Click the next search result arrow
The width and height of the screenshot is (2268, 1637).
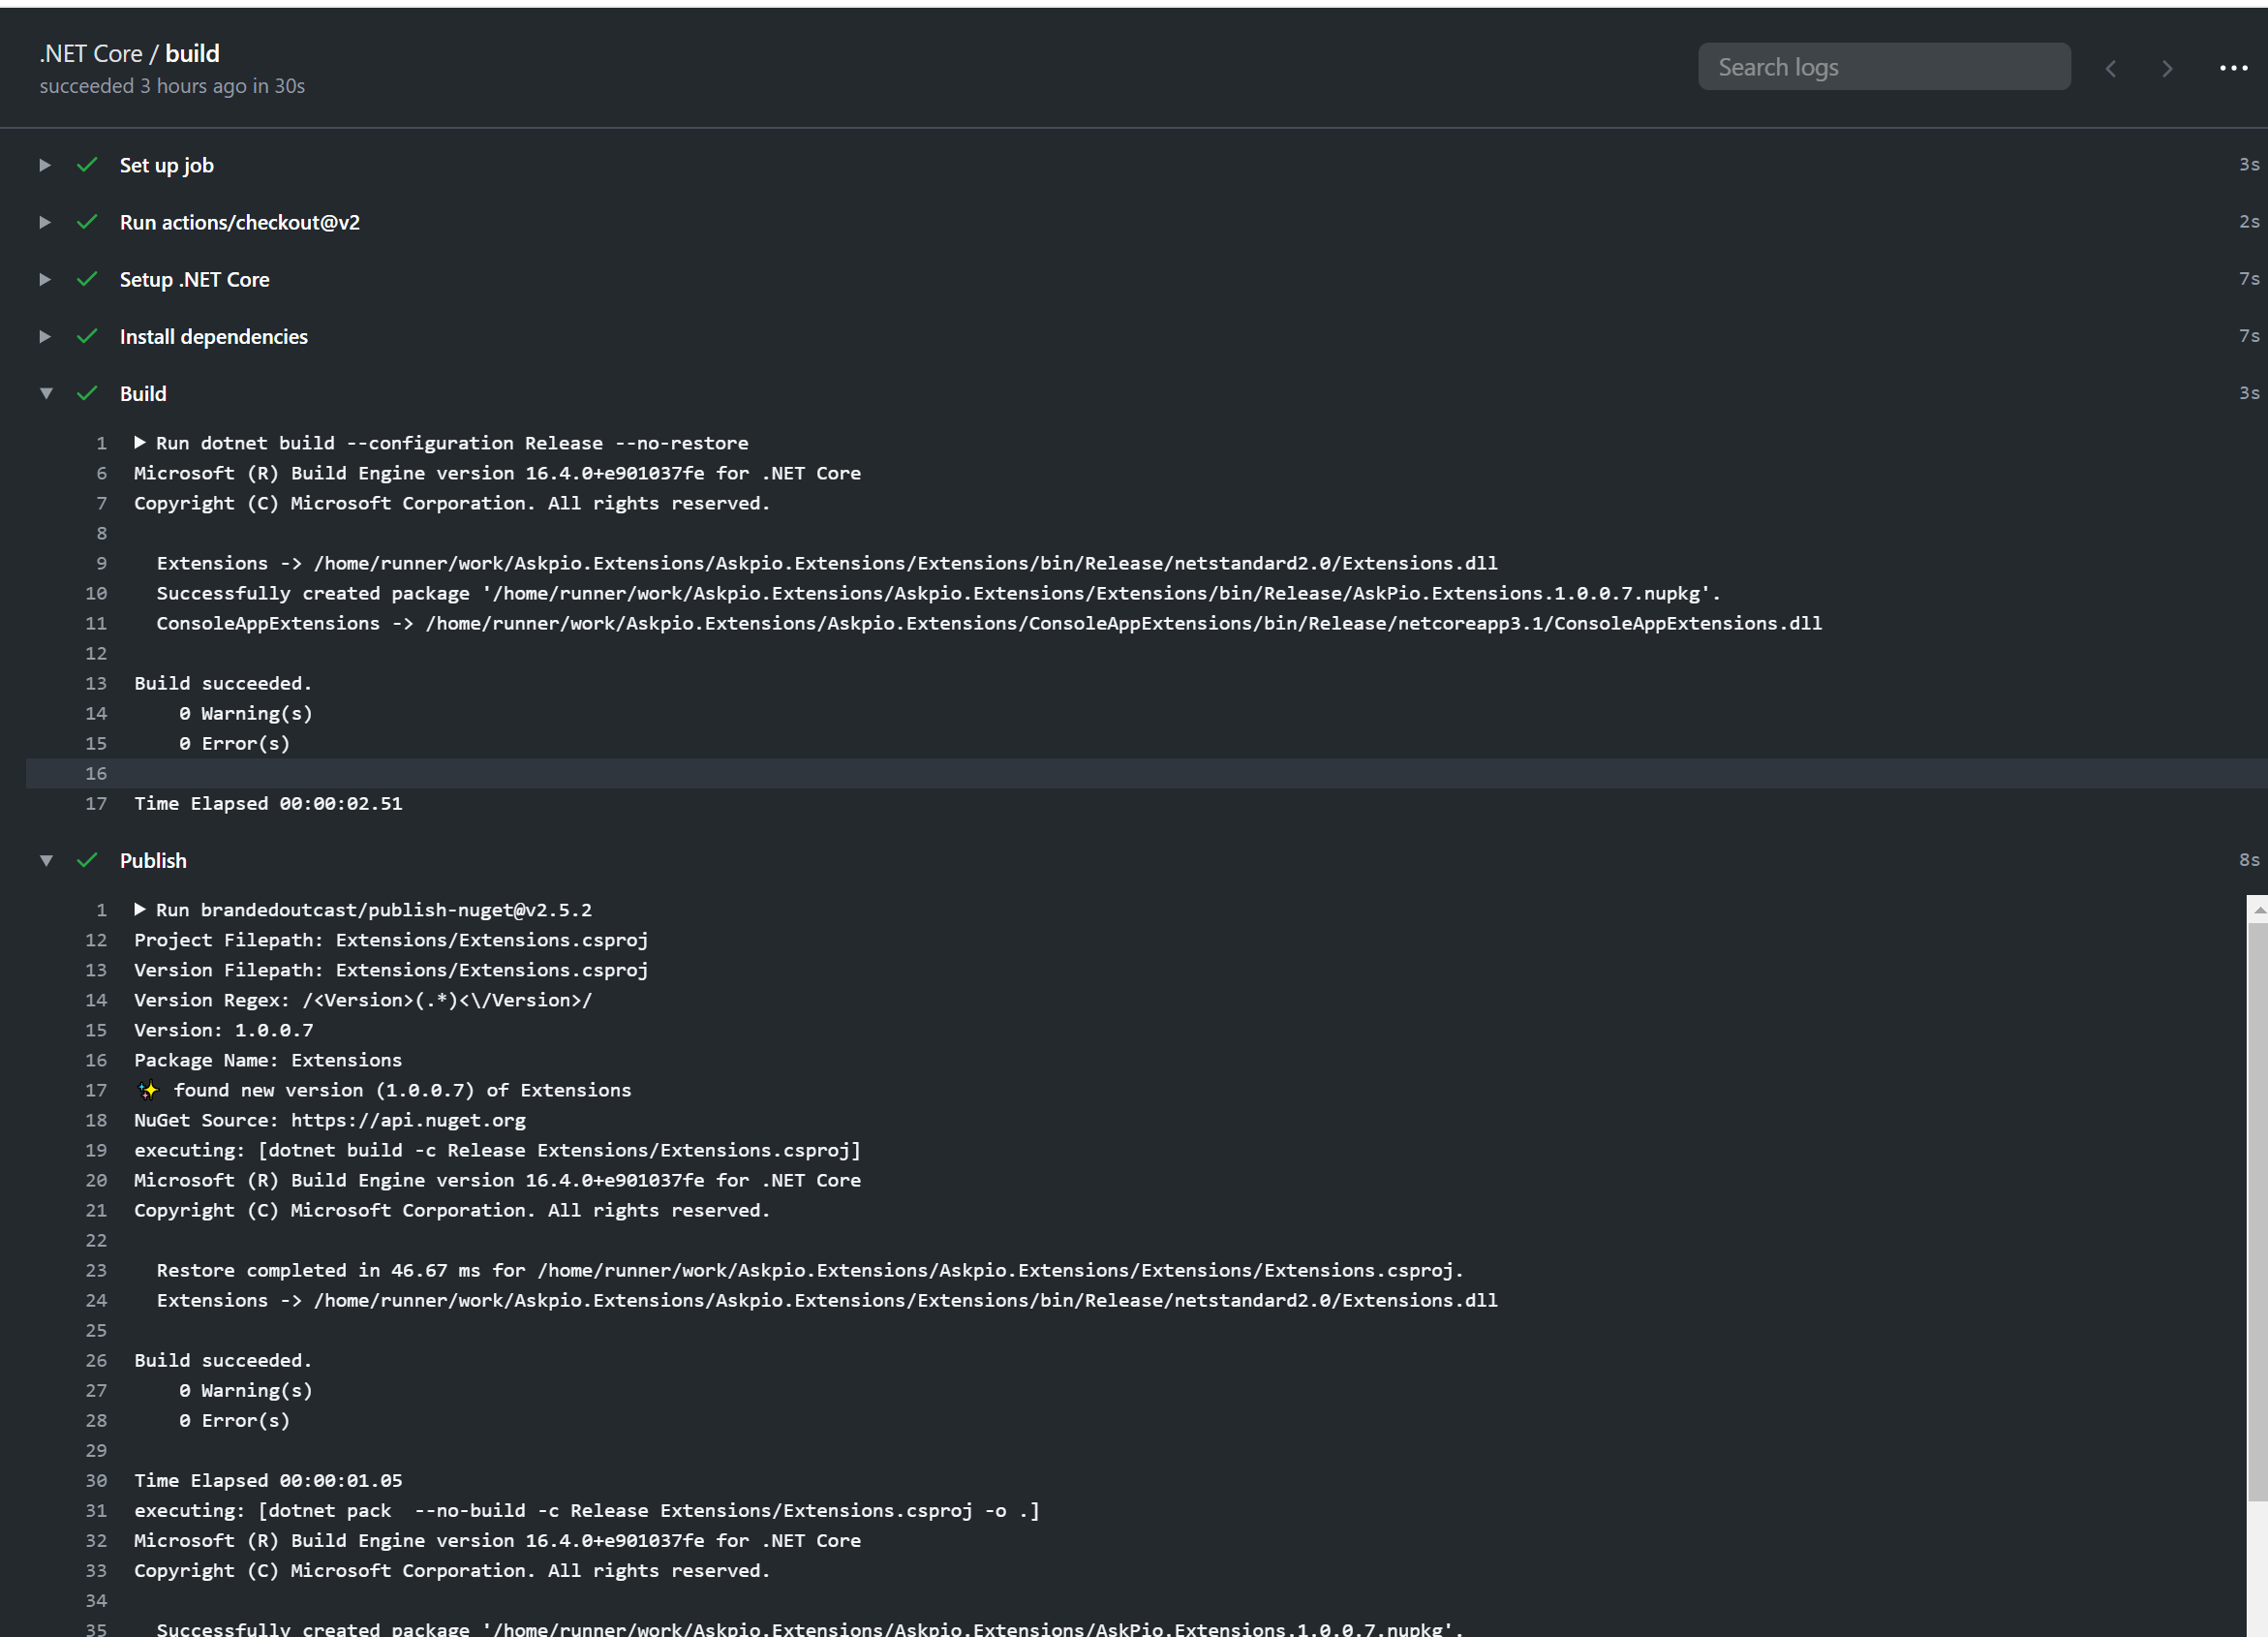point(2167,68)
